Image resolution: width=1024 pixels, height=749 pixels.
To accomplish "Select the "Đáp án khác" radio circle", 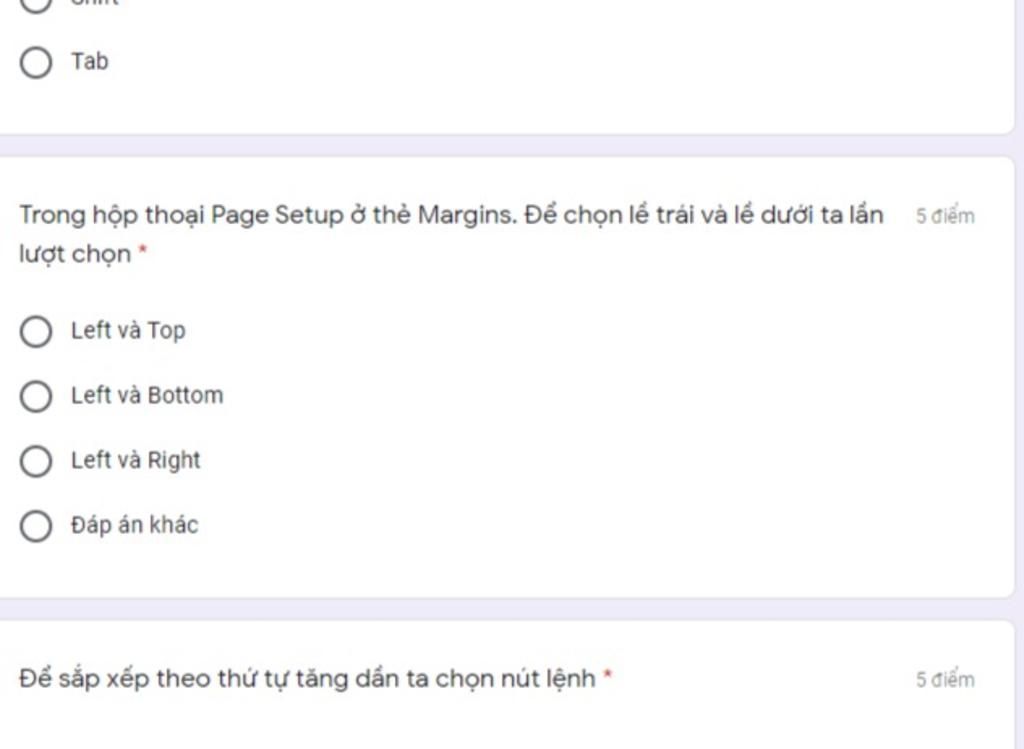I will 36,526.
